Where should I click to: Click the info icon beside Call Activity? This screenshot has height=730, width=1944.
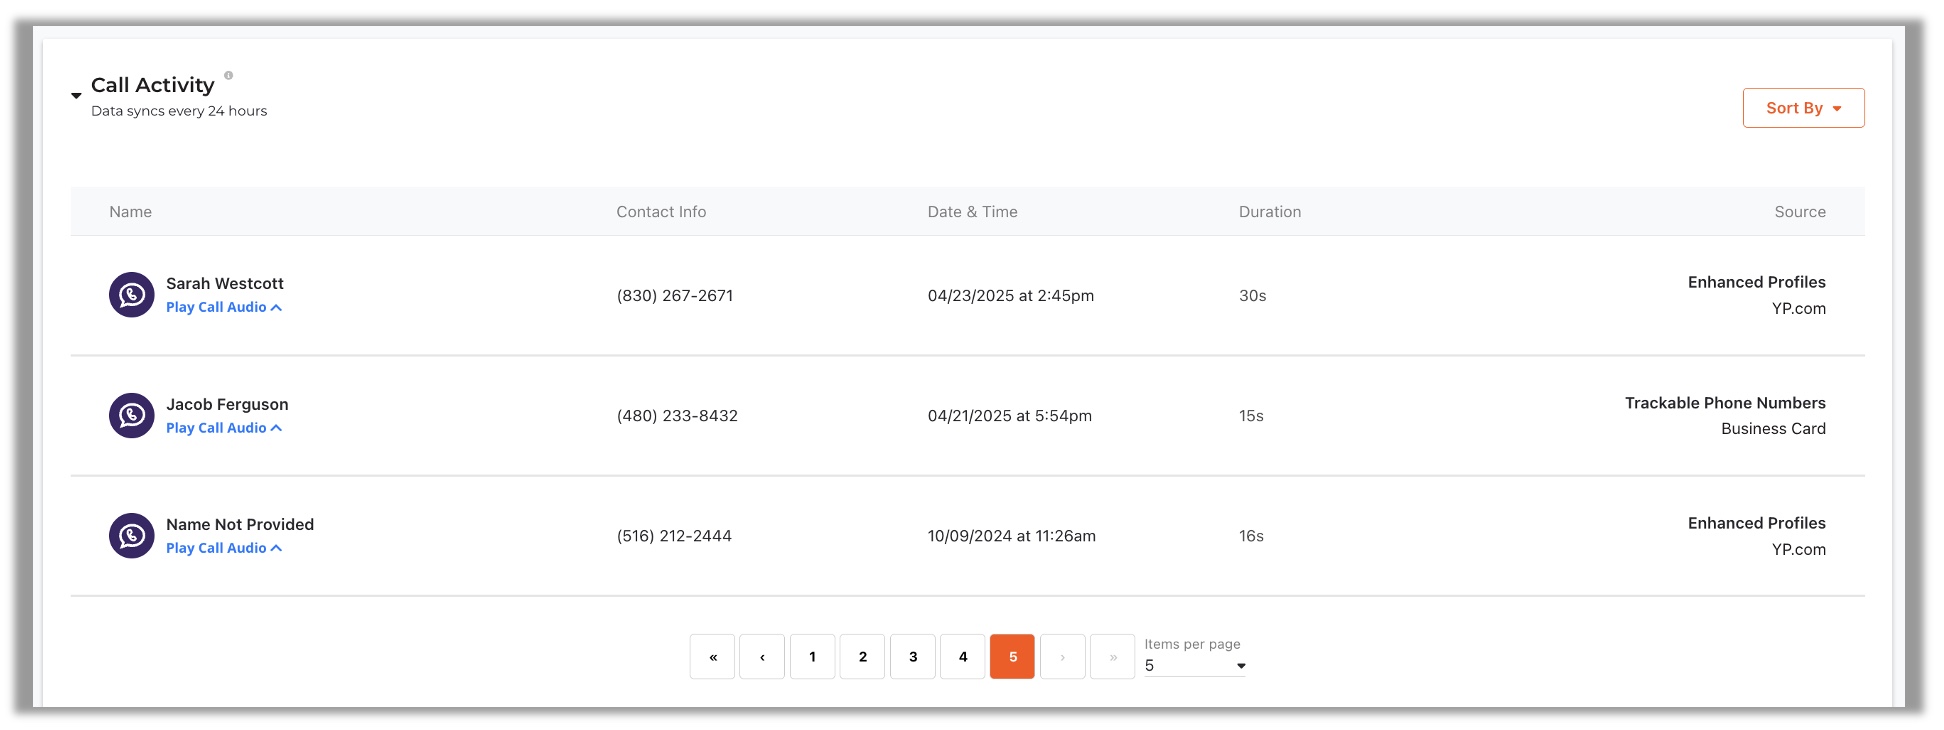228,75
